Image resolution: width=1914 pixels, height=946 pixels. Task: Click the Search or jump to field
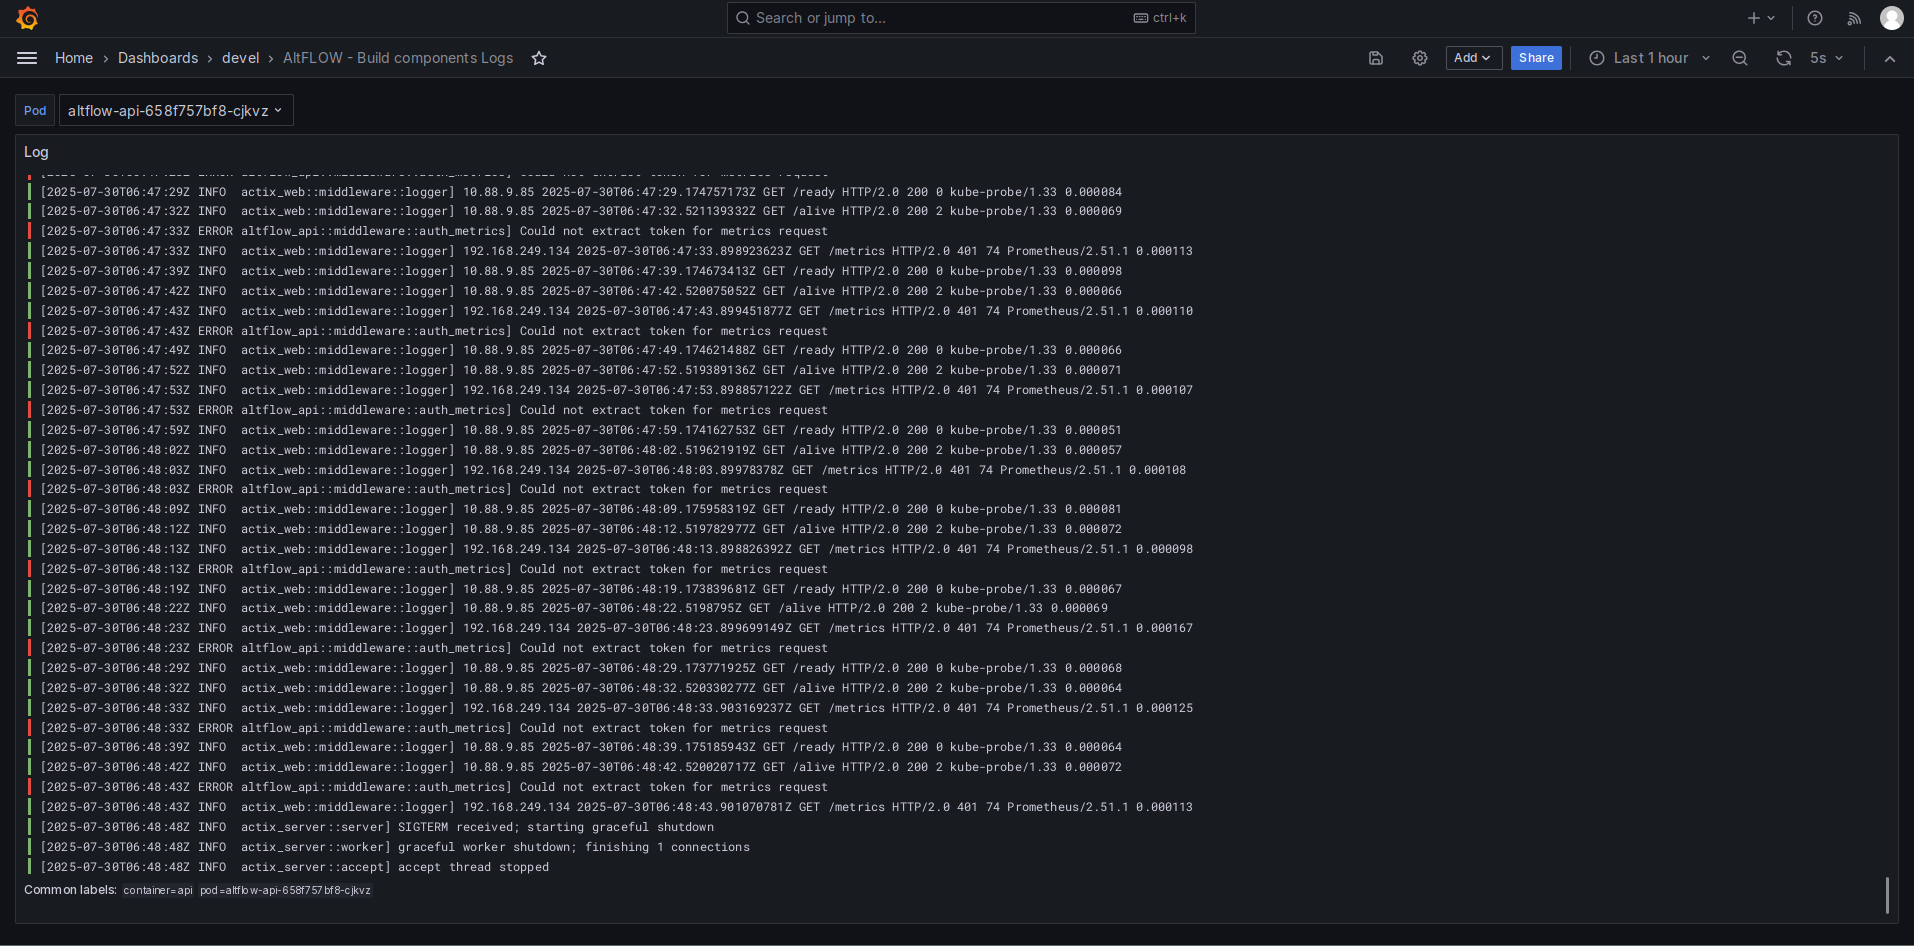961,18
